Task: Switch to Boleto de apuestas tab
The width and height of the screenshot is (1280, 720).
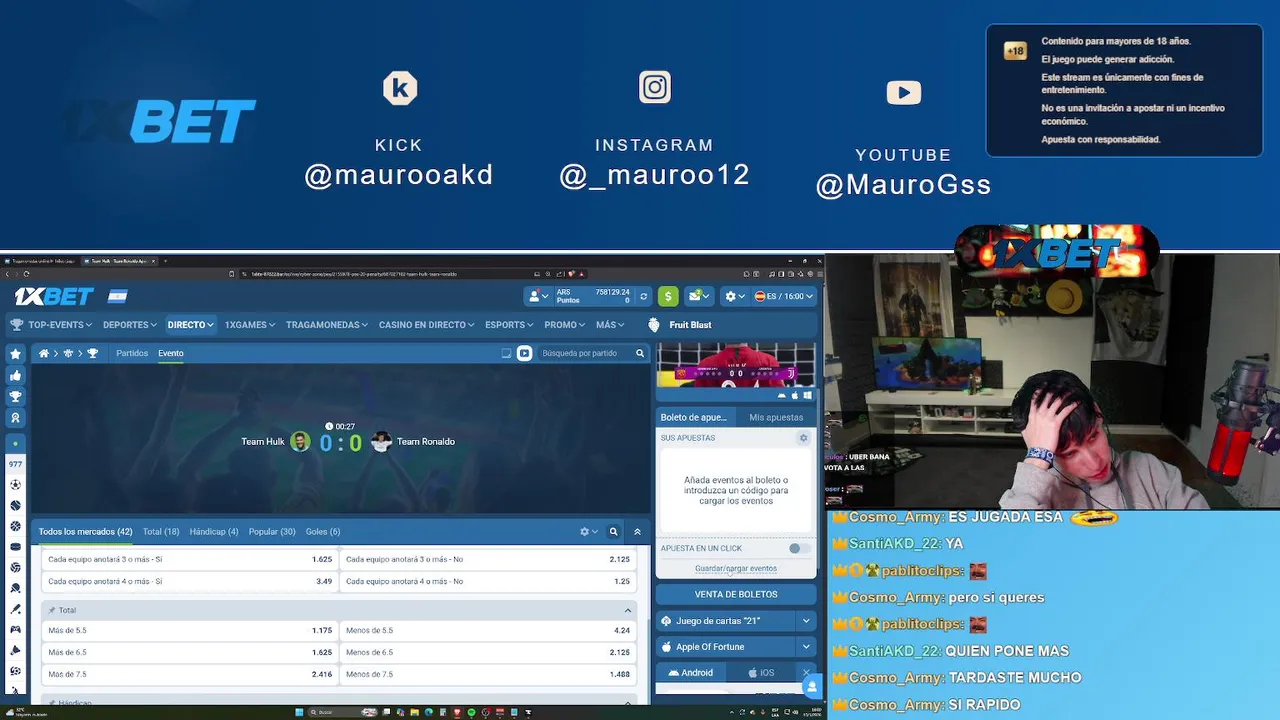Action: [x=694, y=417]
